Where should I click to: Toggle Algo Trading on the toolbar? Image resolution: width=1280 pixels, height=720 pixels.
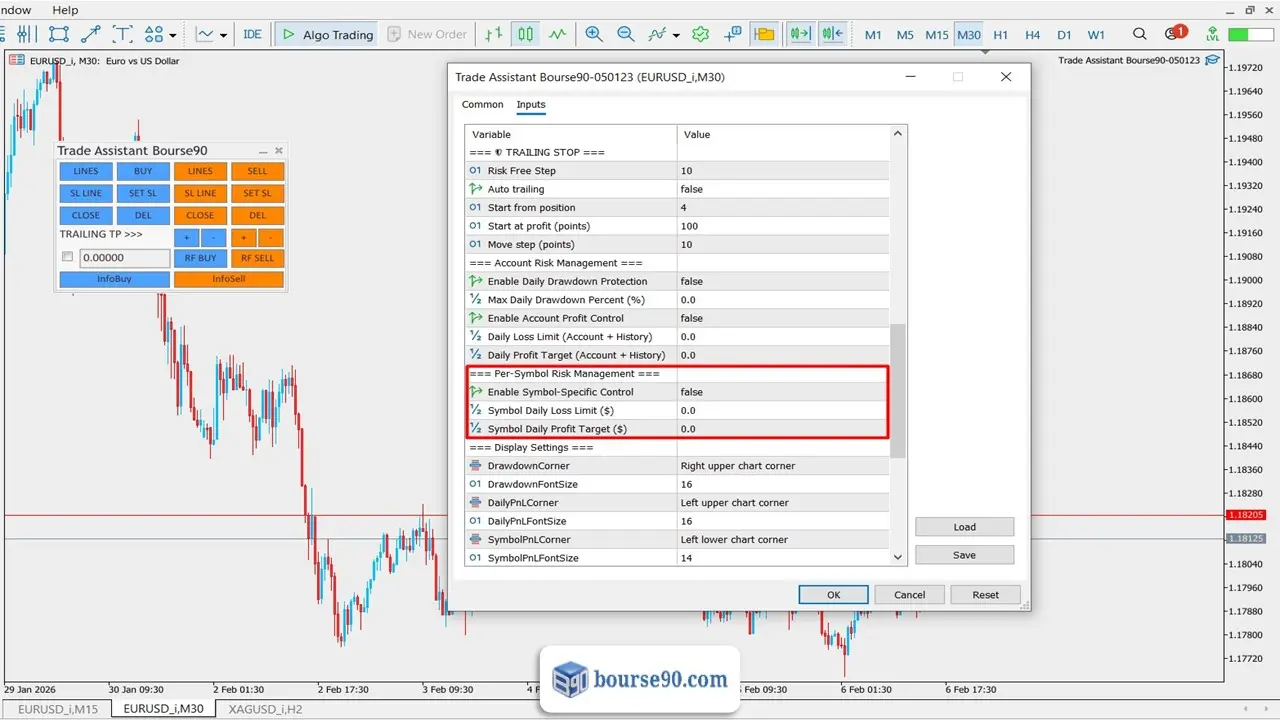tap(327, 34)
